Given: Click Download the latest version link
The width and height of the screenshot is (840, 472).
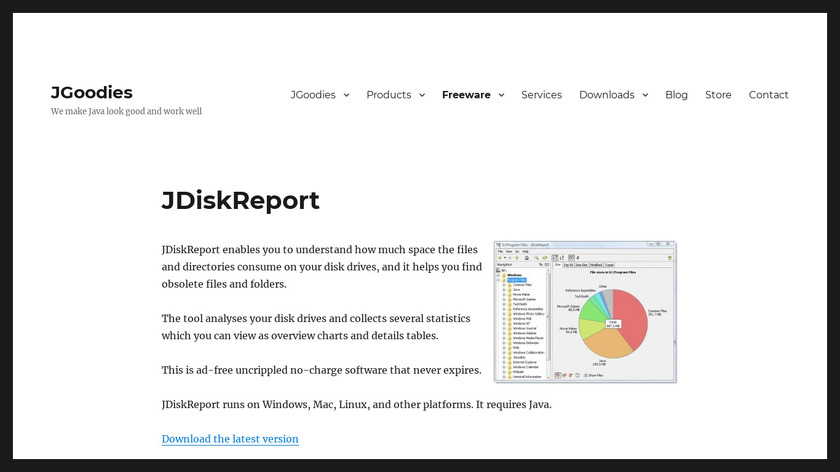Looking at the screenshot, I should click(x=230, y=439).
